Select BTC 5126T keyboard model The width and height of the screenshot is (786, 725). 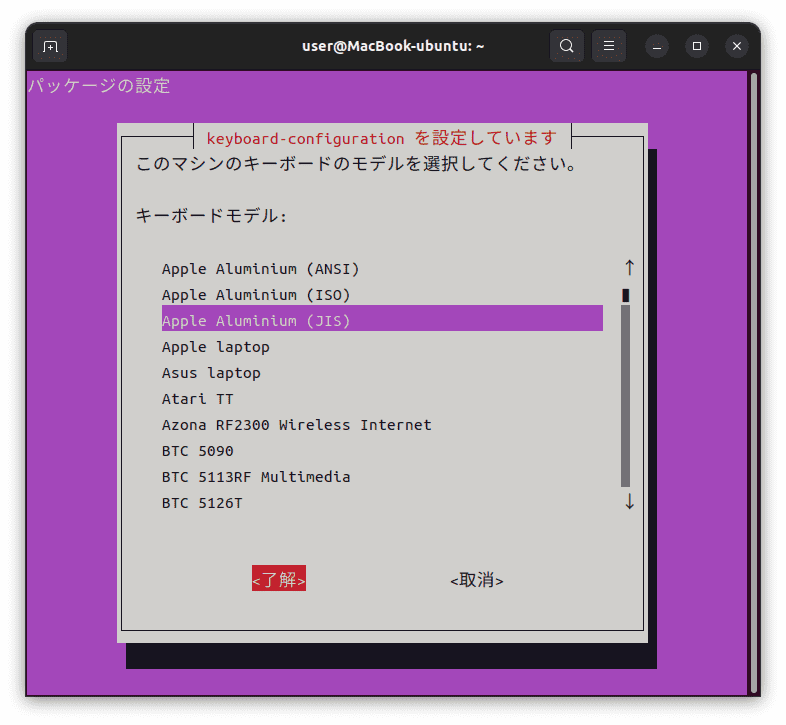click(382, 503)
